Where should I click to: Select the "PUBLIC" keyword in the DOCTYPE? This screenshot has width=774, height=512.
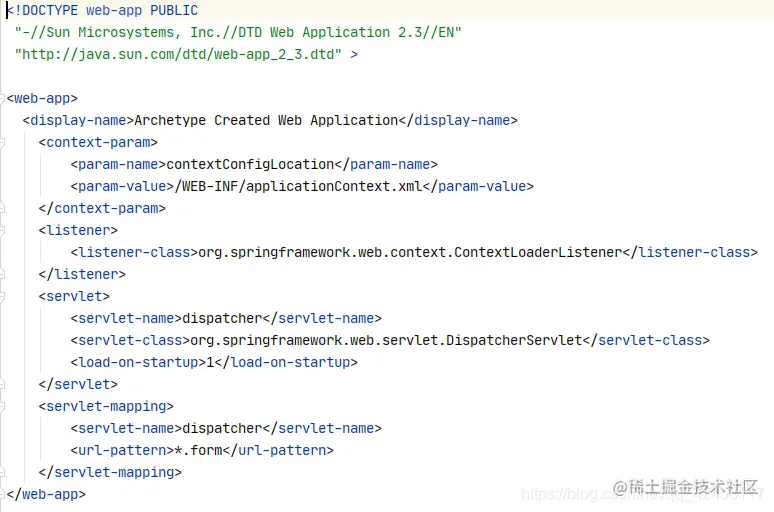click(174, 10)
